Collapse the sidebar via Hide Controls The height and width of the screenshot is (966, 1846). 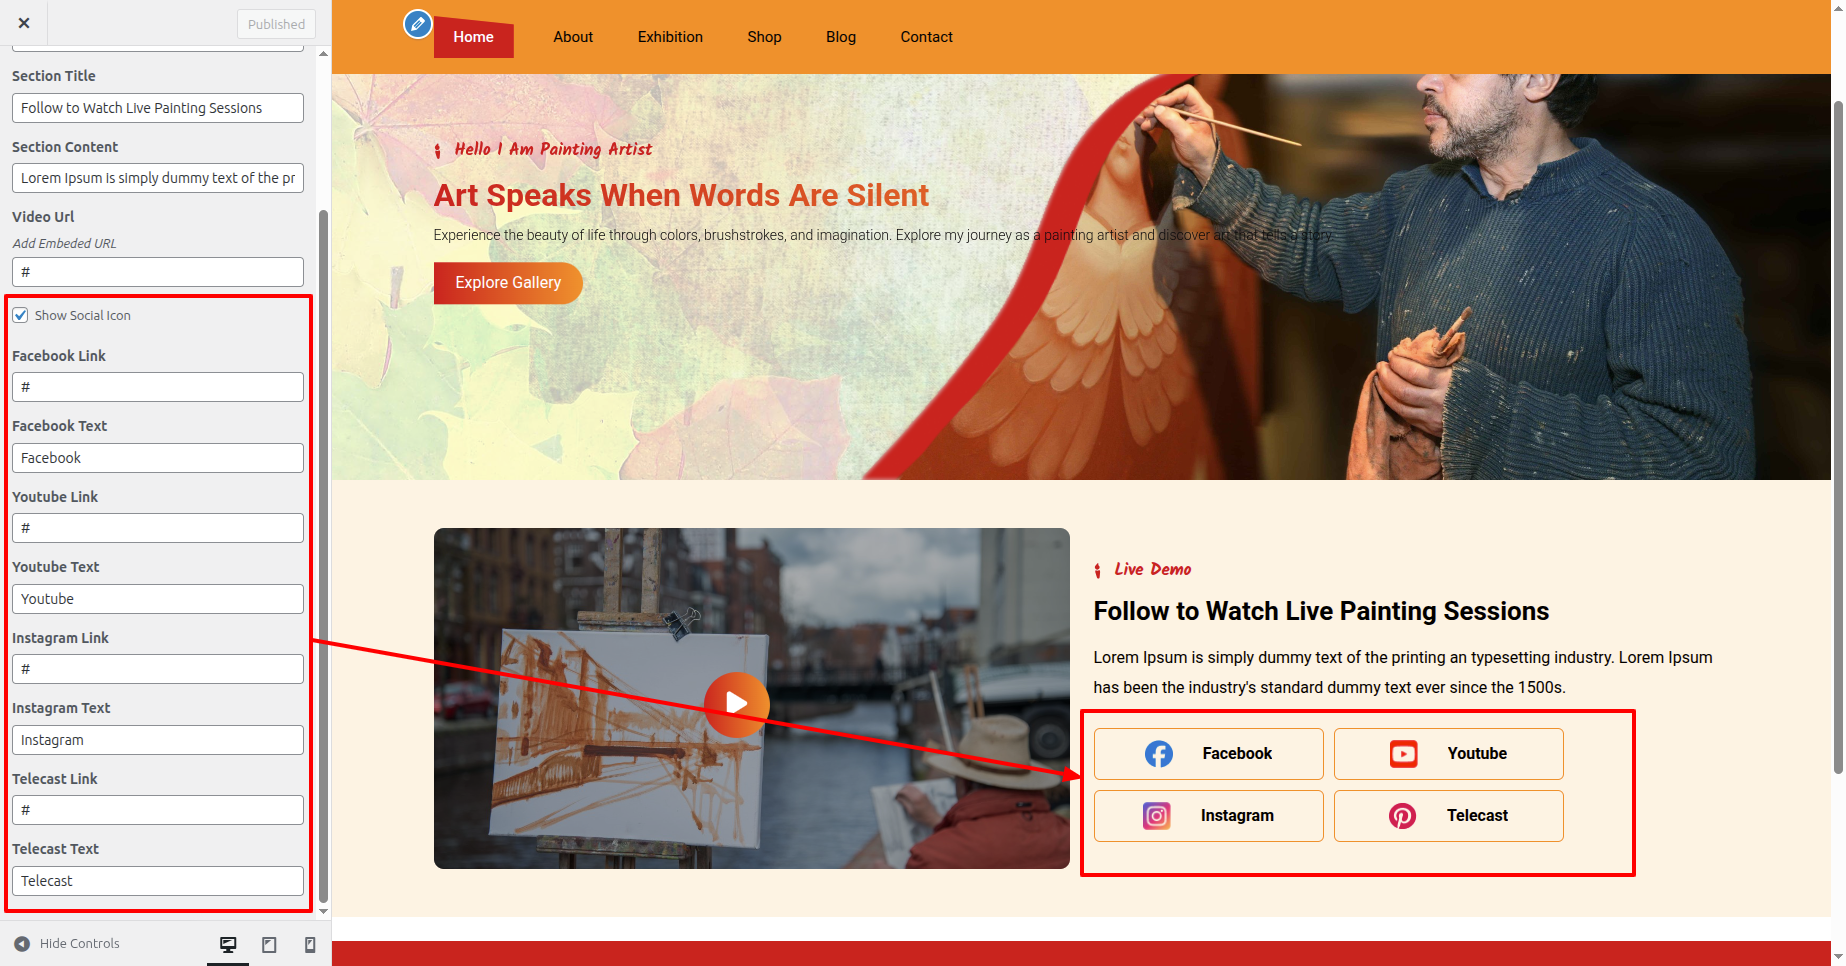pos(67,943)
